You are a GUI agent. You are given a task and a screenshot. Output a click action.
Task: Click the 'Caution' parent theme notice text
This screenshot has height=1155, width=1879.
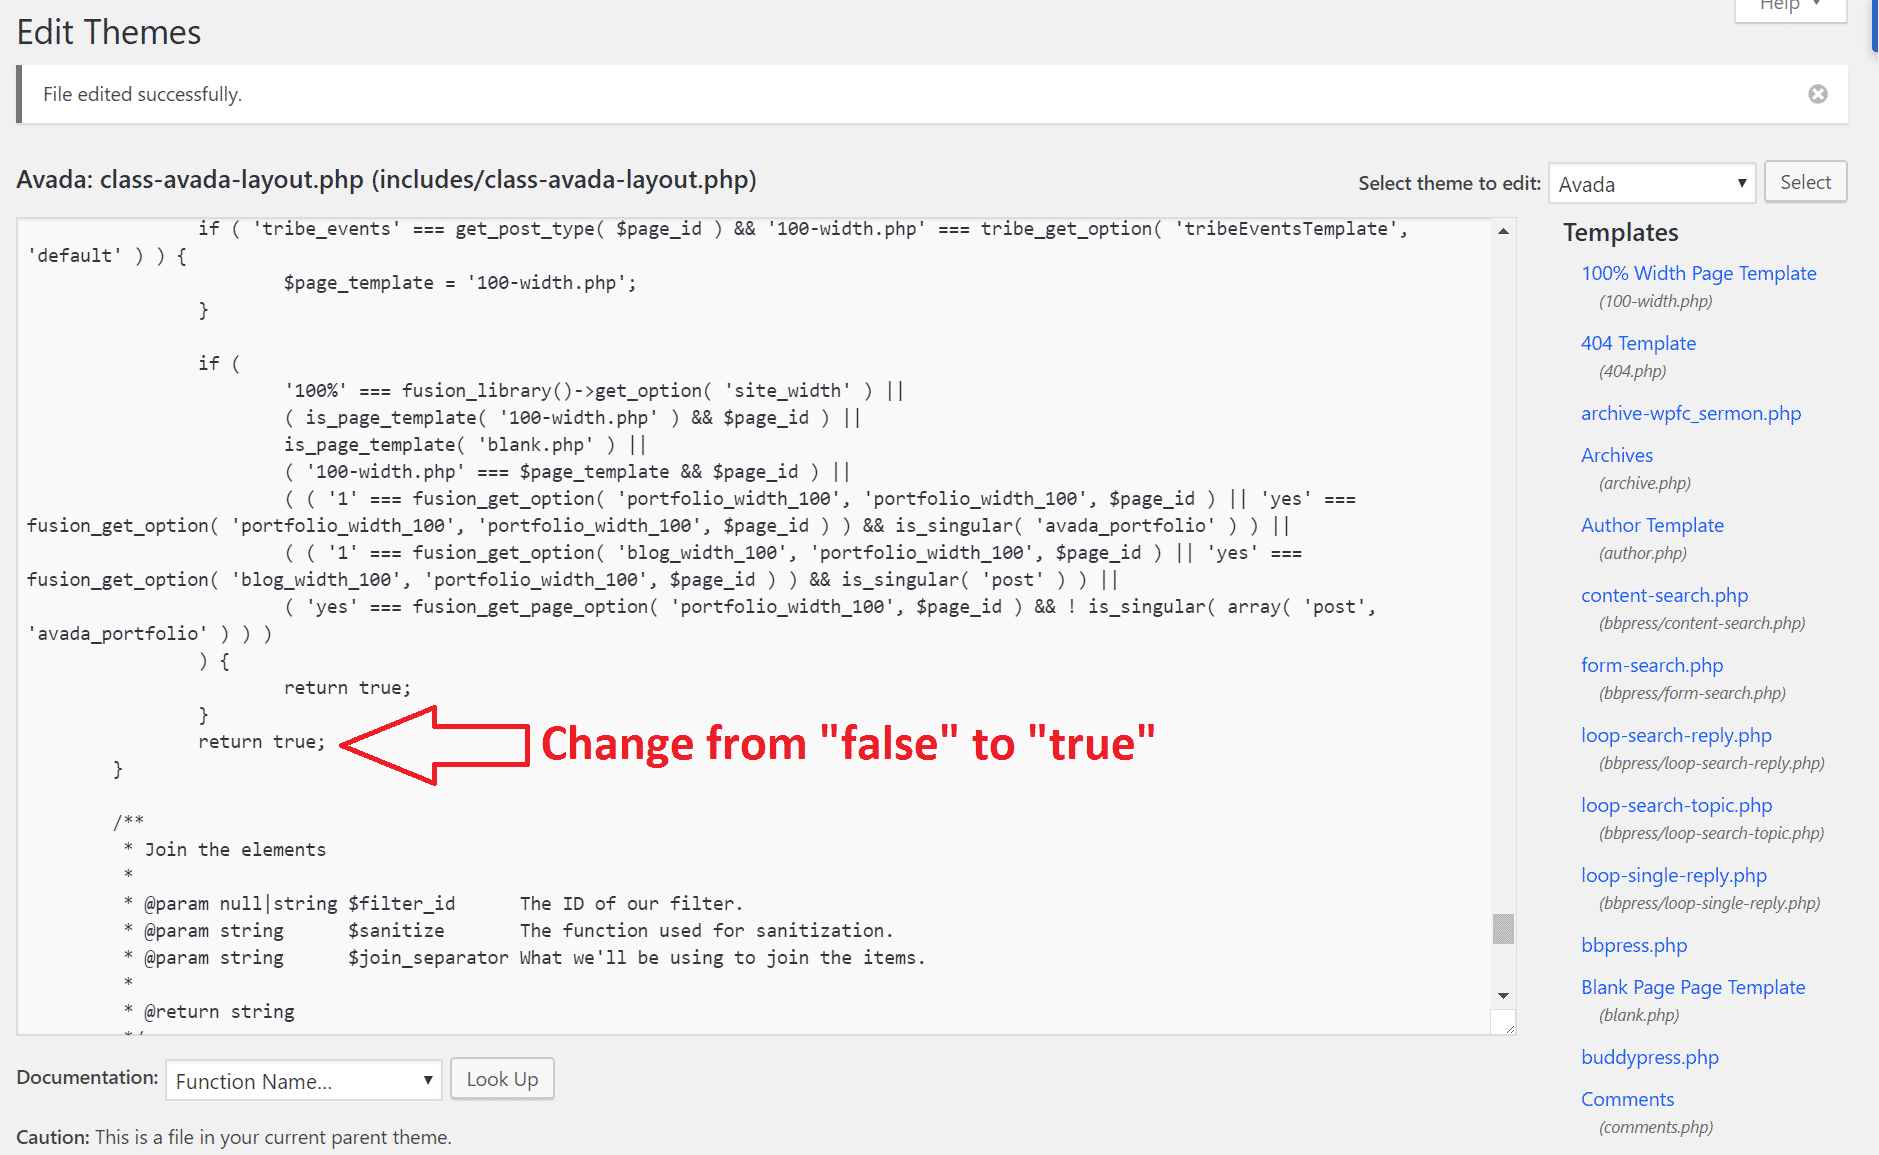(234, 1137)
